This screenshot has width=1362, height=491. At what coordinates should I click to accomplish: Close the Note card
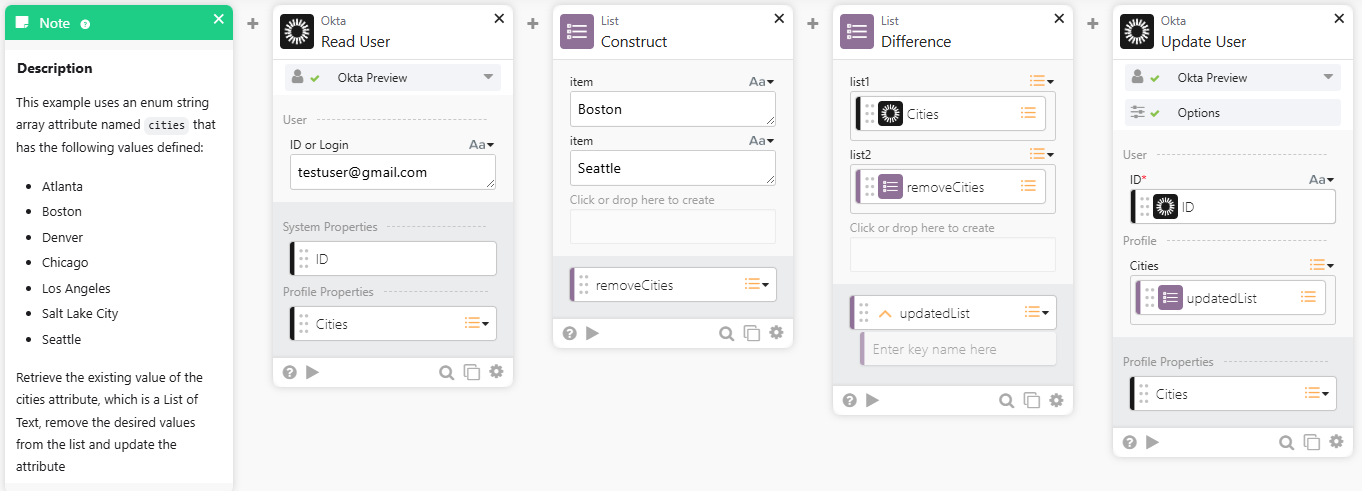click(x=219, y=19)
